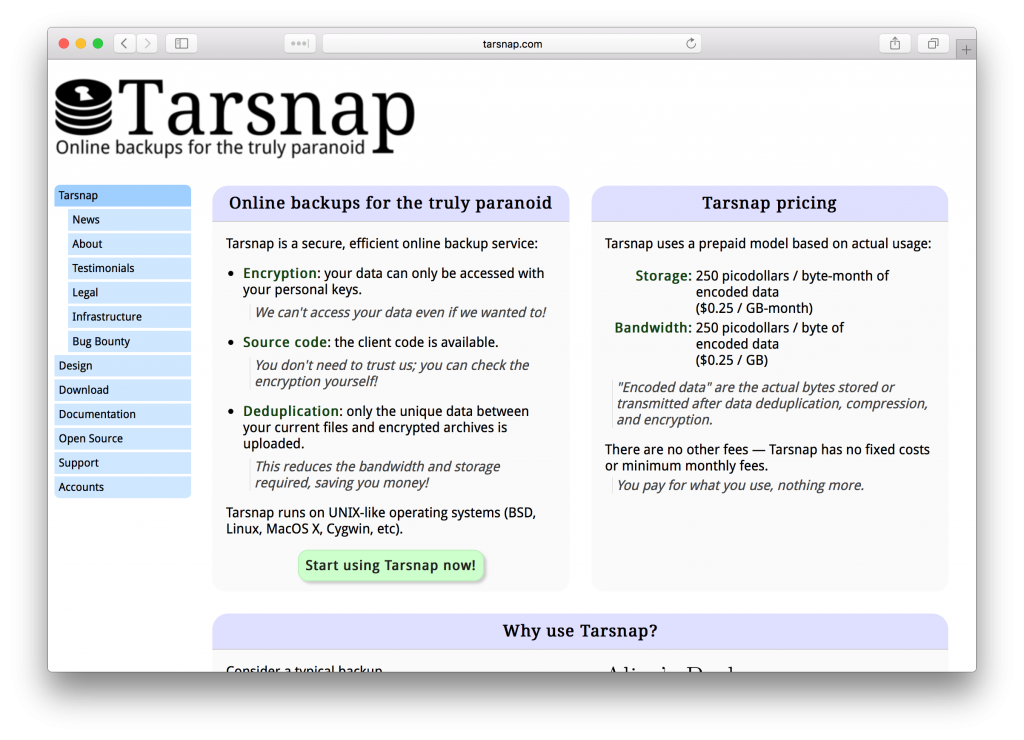The image size is (1024, 740).
Task: Add a new tab with plus button
Action: [x=966, y=50]
